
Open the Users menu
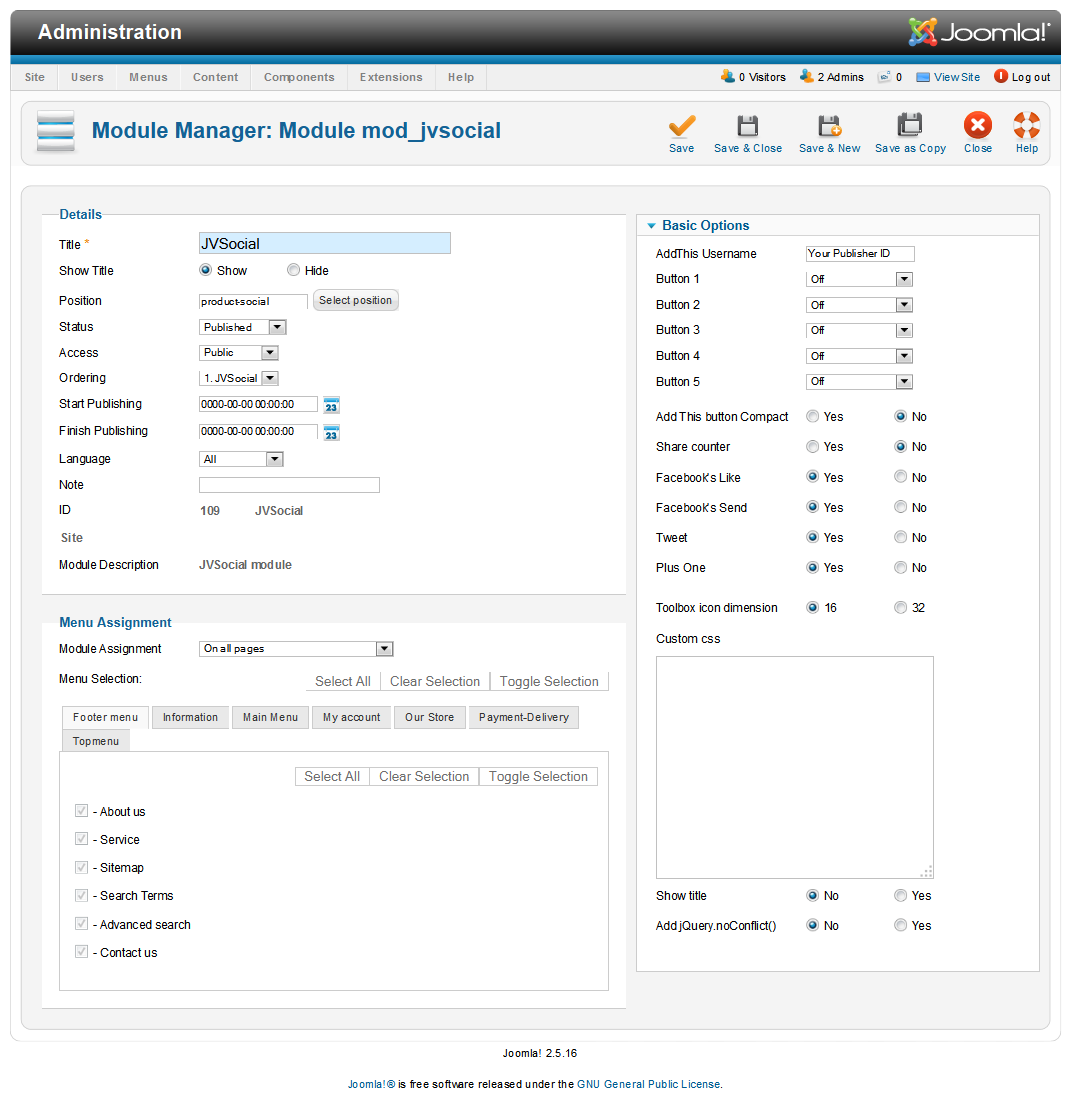point(87,77)
